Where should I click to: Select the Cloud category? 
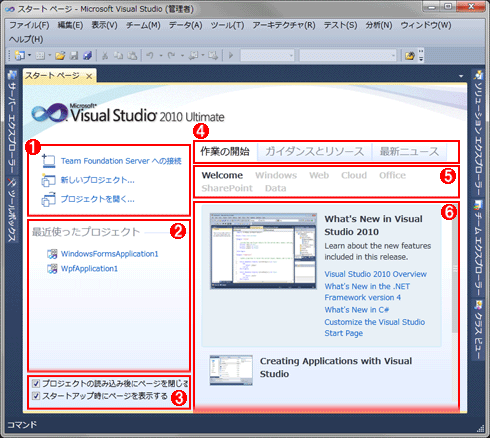(354, 175)
